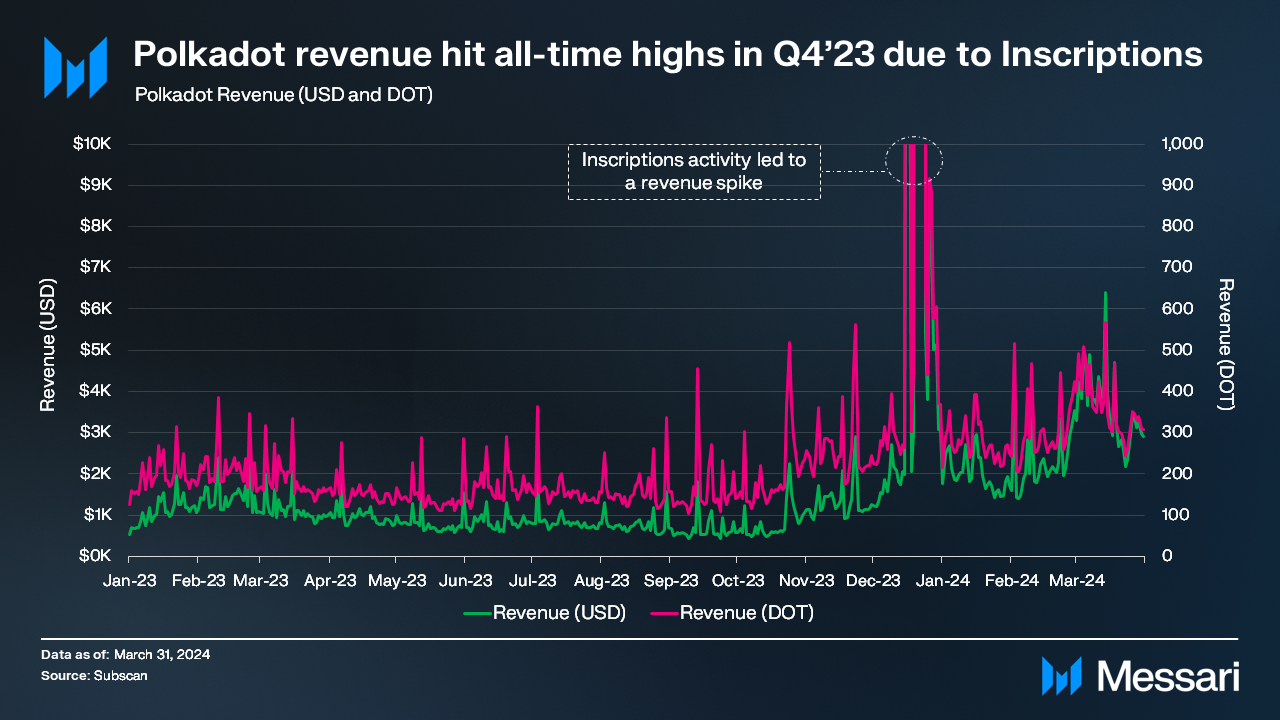Image resolution: width=1280 pixels, height=720 pixels.
Task: Click the Messari logo icon beside the bottom wordmark
Action: pyautogui.click(x=1061, y=676)
